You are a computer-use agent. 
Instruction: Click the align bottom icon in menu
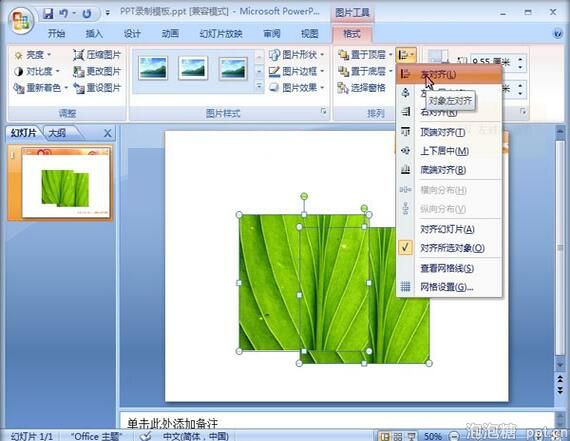(406, 170)
